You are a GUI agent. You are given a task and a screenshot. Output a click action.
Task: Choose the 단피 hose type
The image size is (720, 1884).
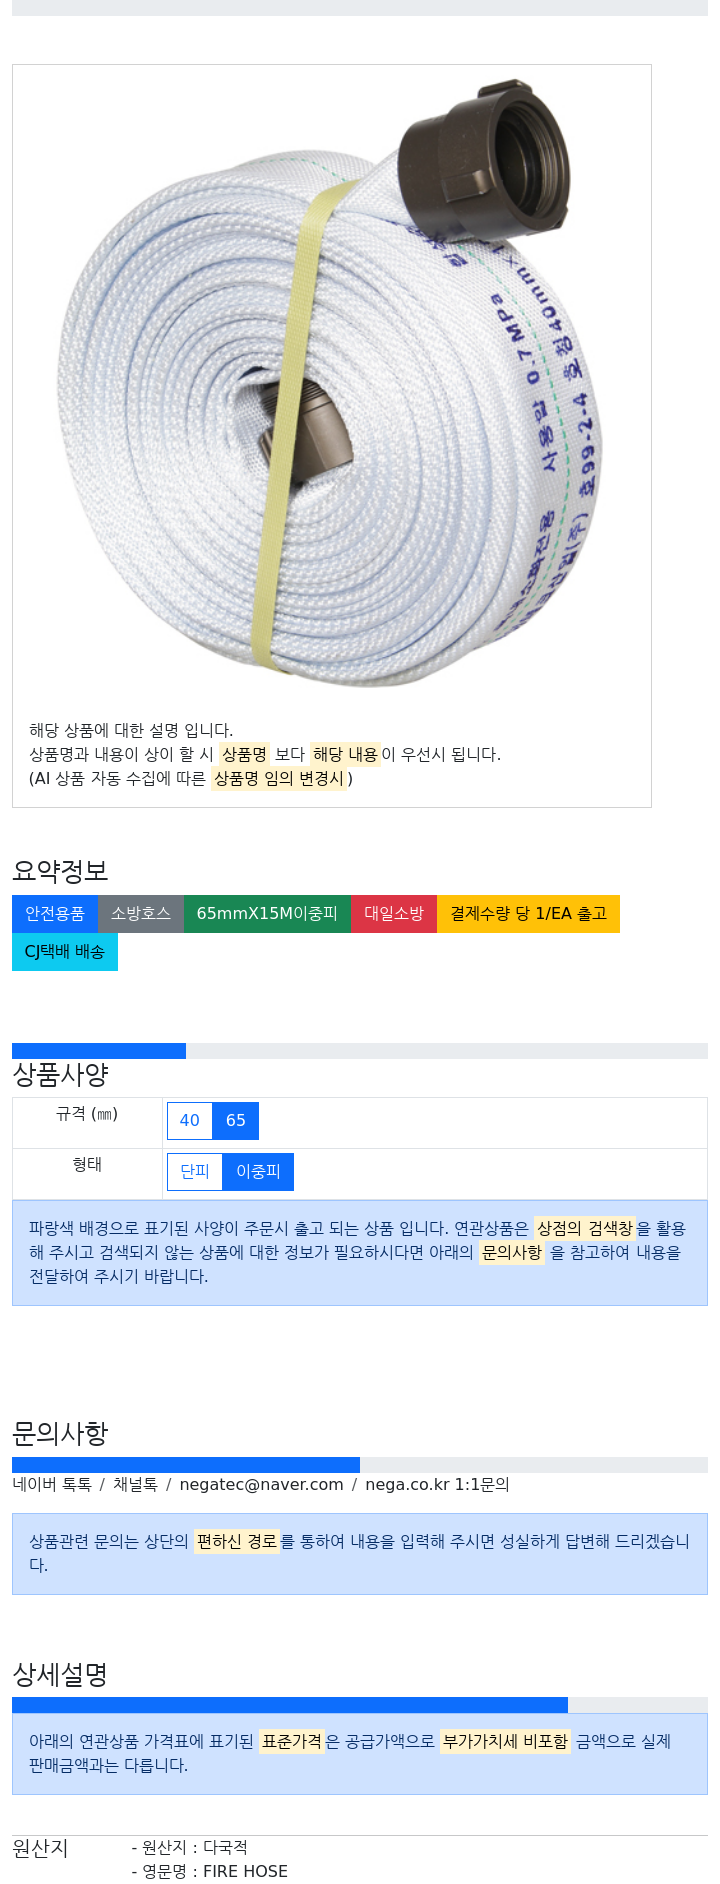point(195,1172)
